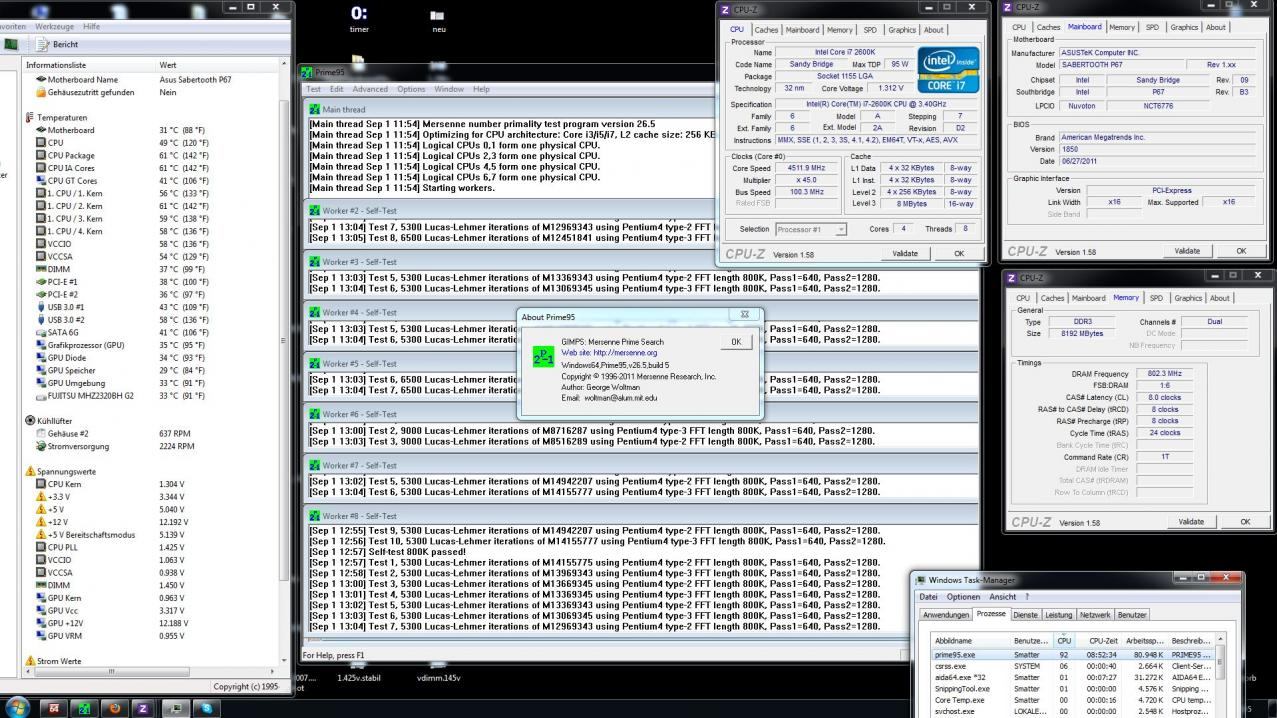Click OK in the About Prime95 dialog
Viewport: 1277px width, 718px height.
[736, 342]
